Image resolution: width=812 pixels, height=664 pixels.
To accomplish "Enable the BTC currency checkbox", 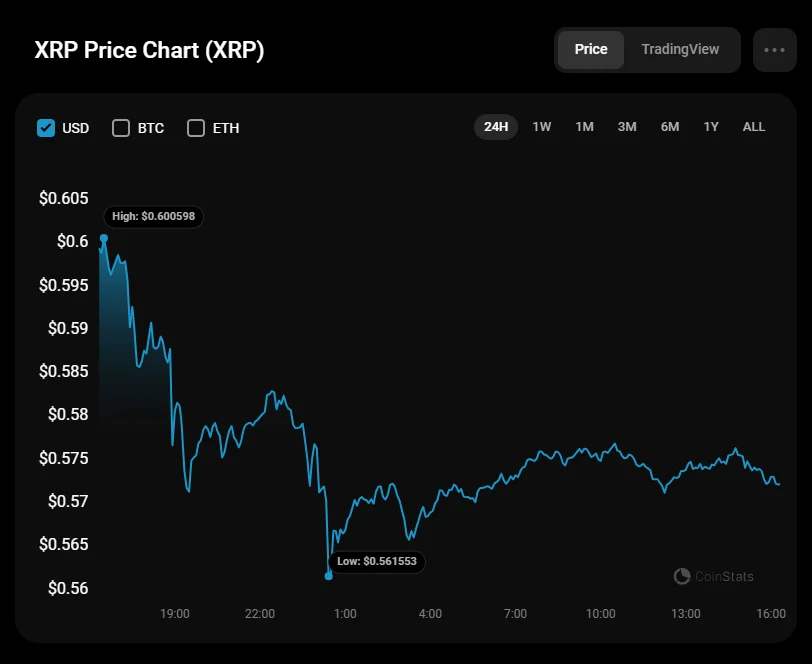I will pos(121,128).
